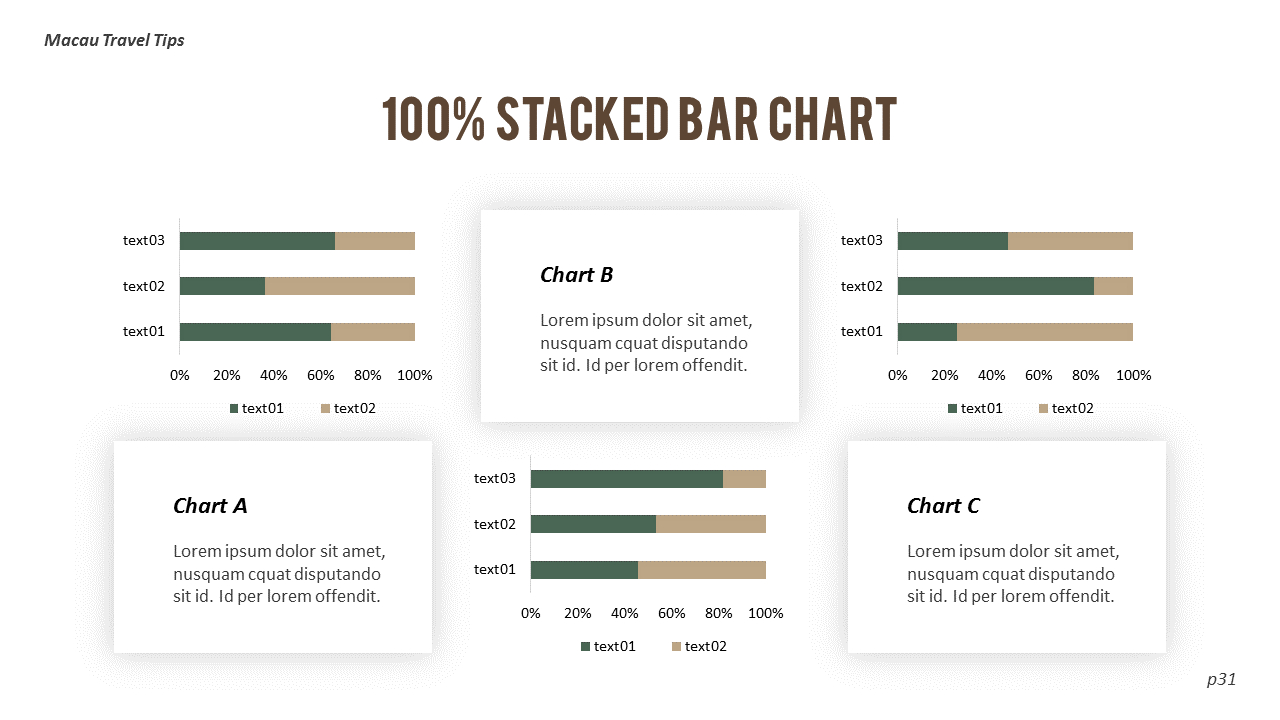
Task: Click tan text01 bar segment above Chart C card
Action: [1045, 332]
